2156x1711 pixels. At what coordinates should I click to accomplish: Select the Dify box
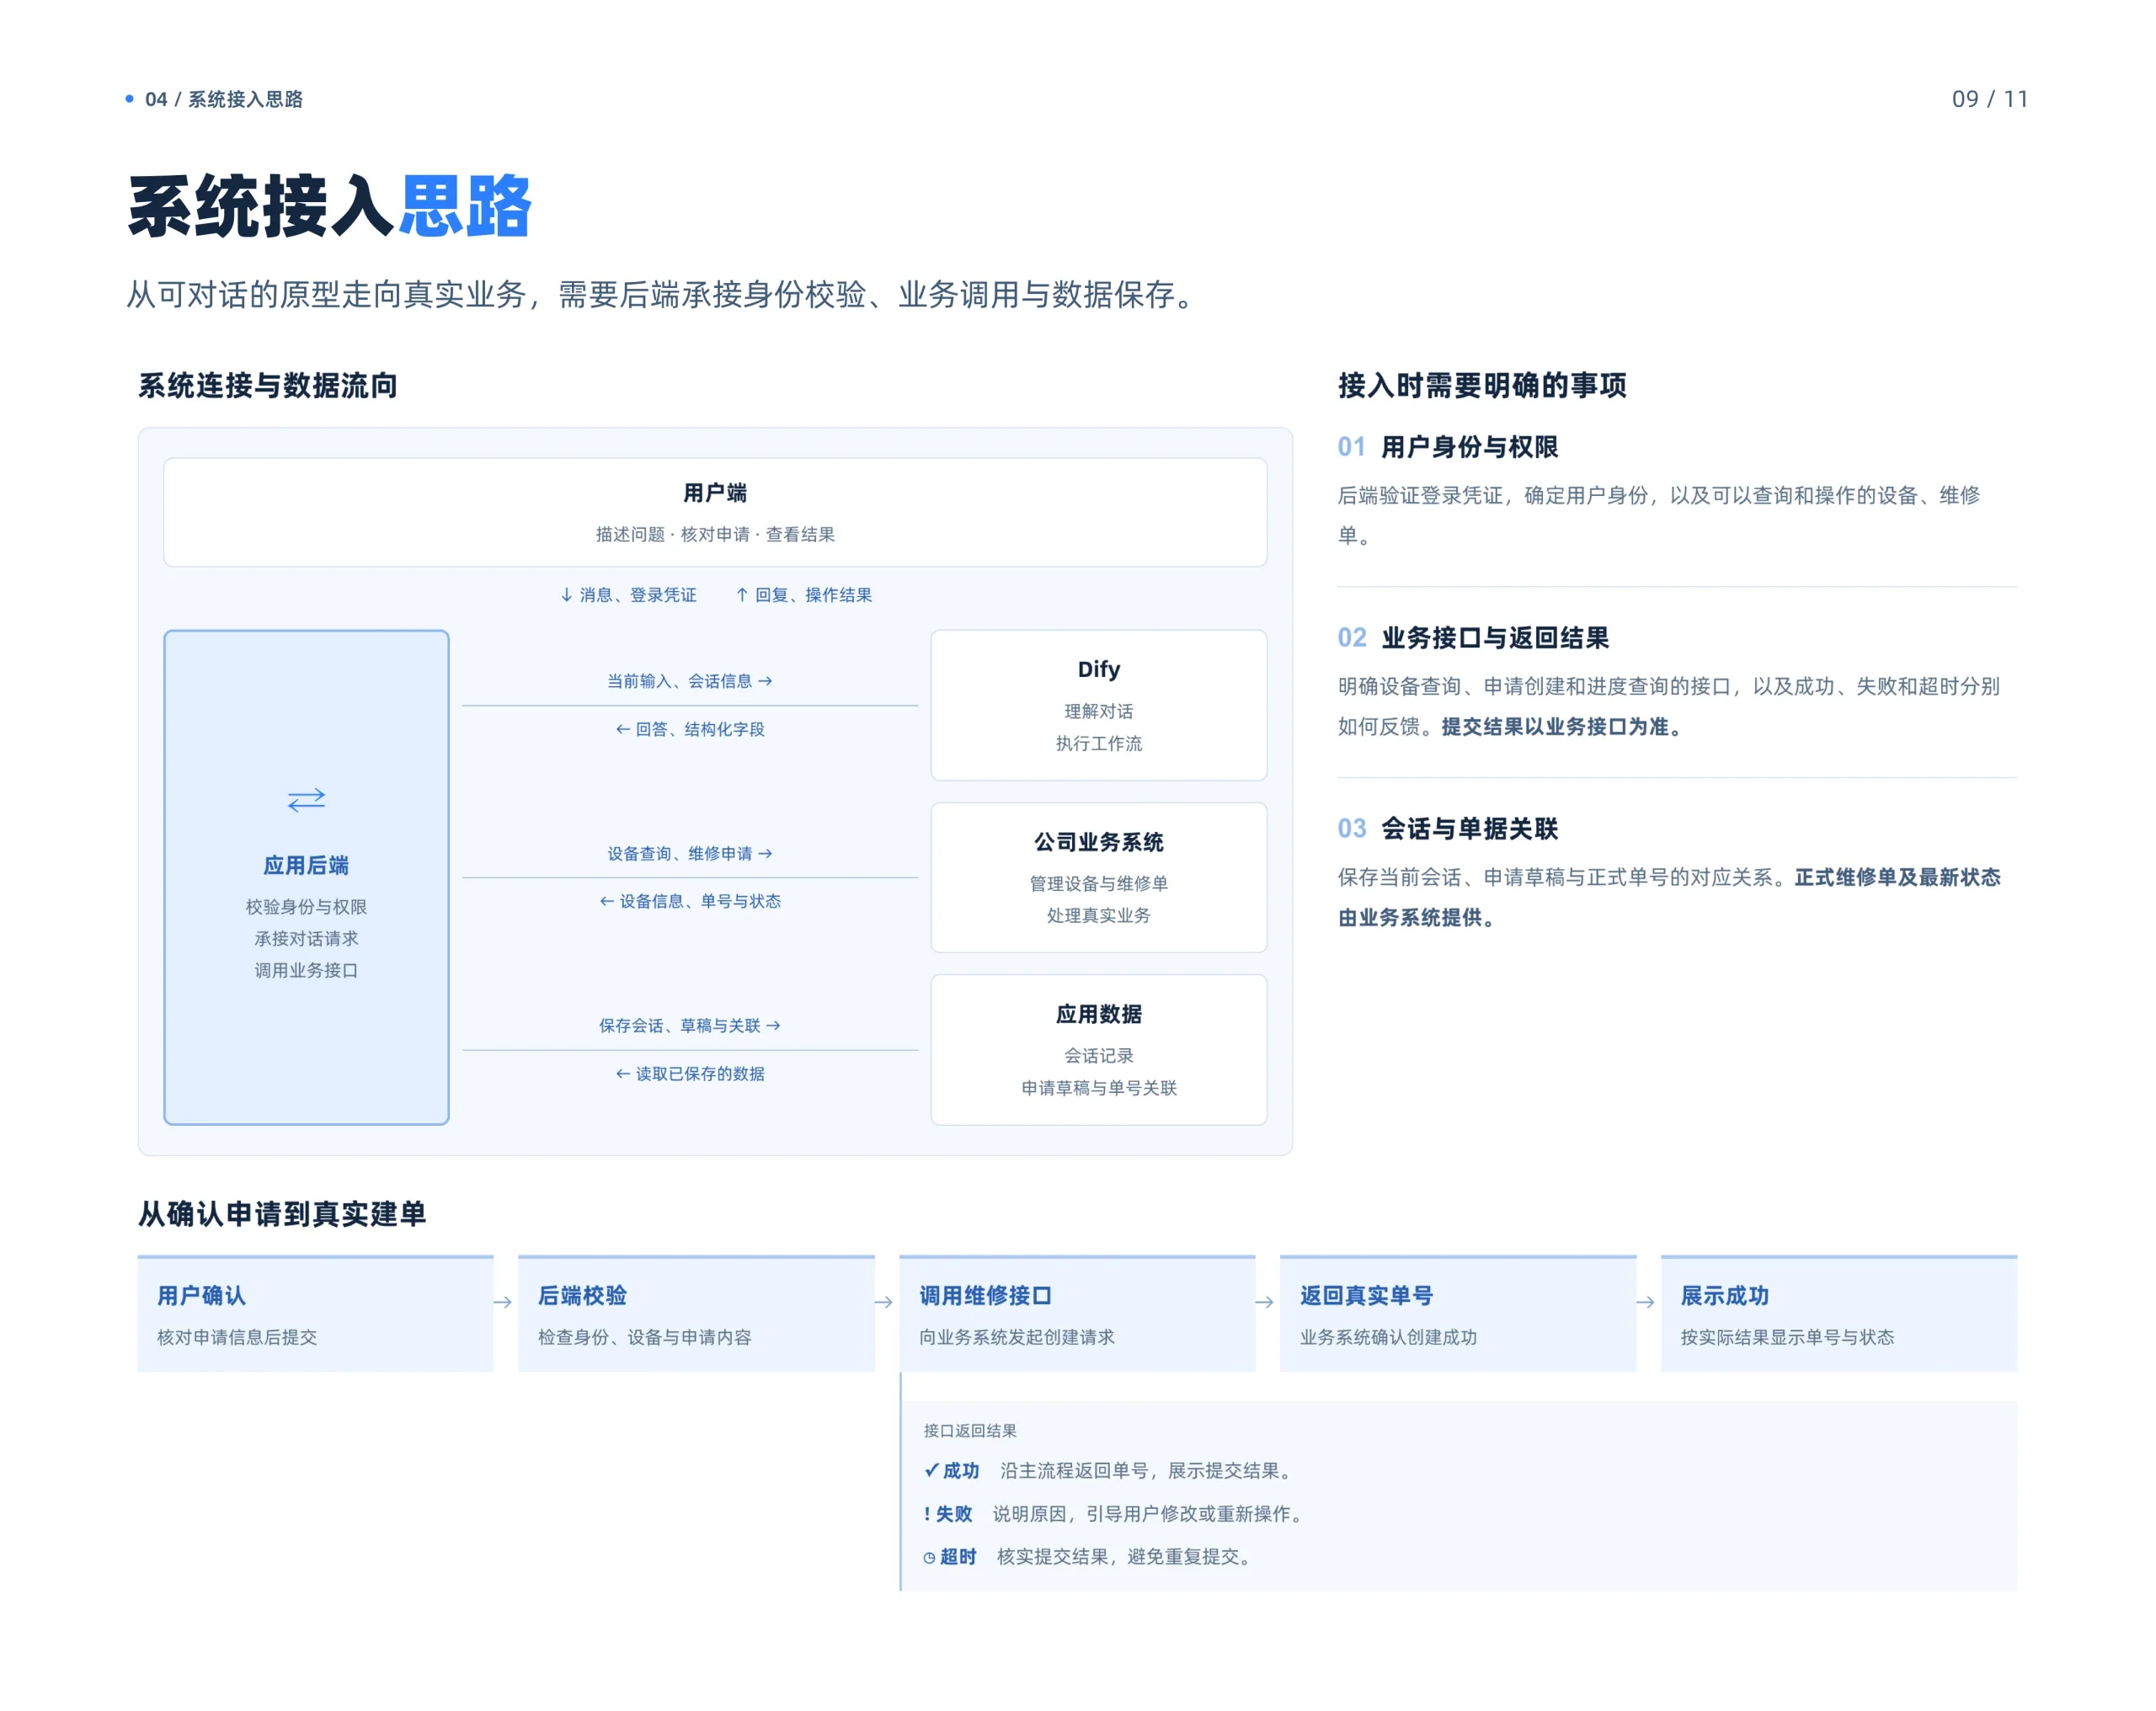point(1099,705)
